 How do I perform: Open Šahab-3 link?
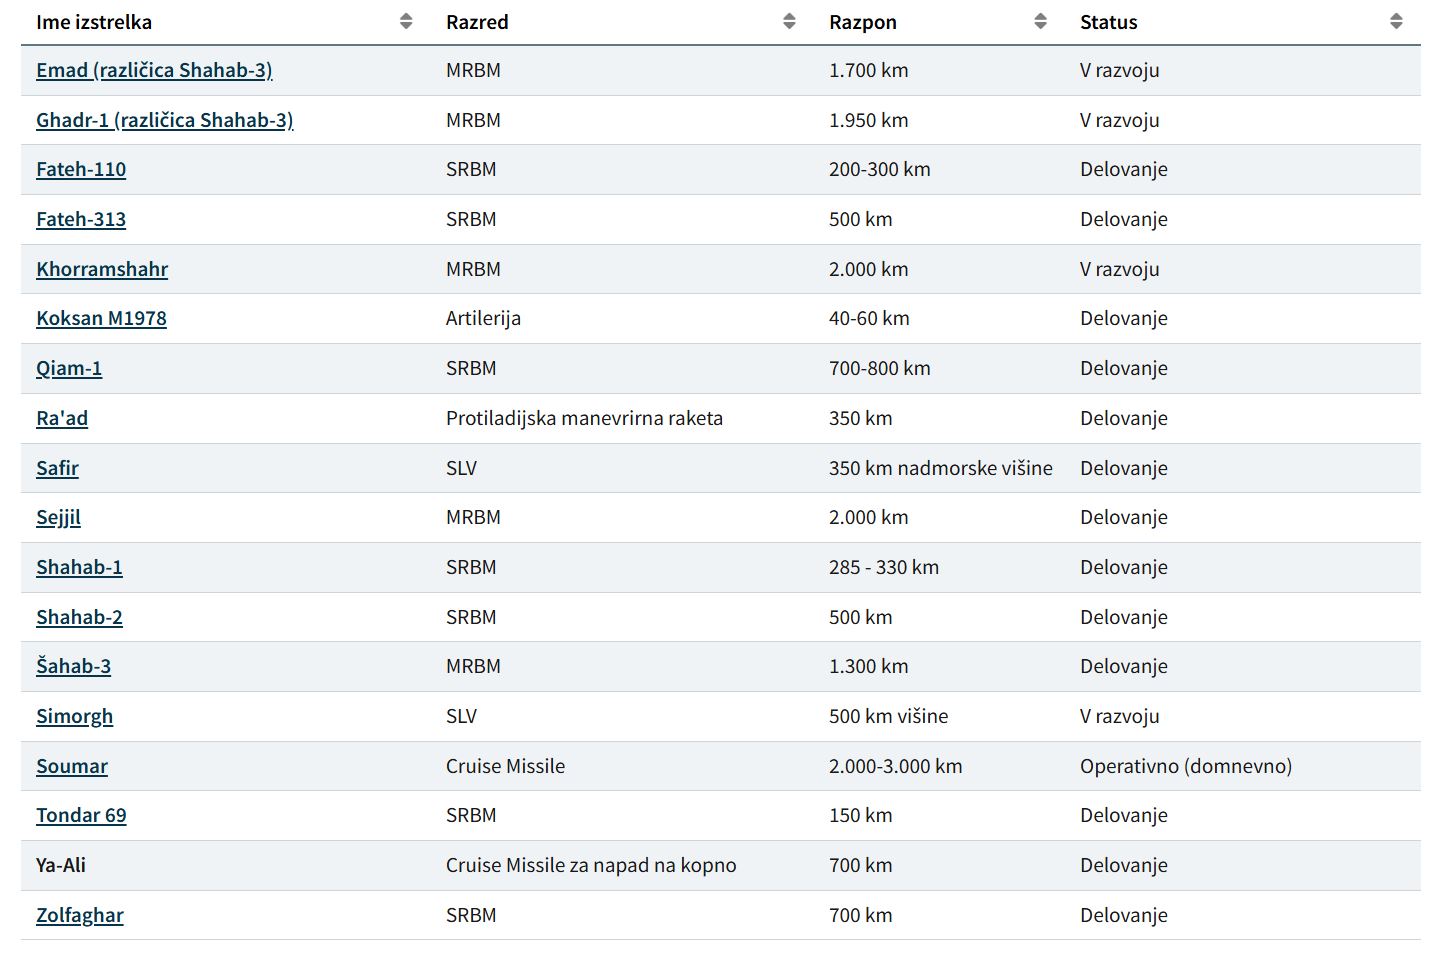[73, 666]
